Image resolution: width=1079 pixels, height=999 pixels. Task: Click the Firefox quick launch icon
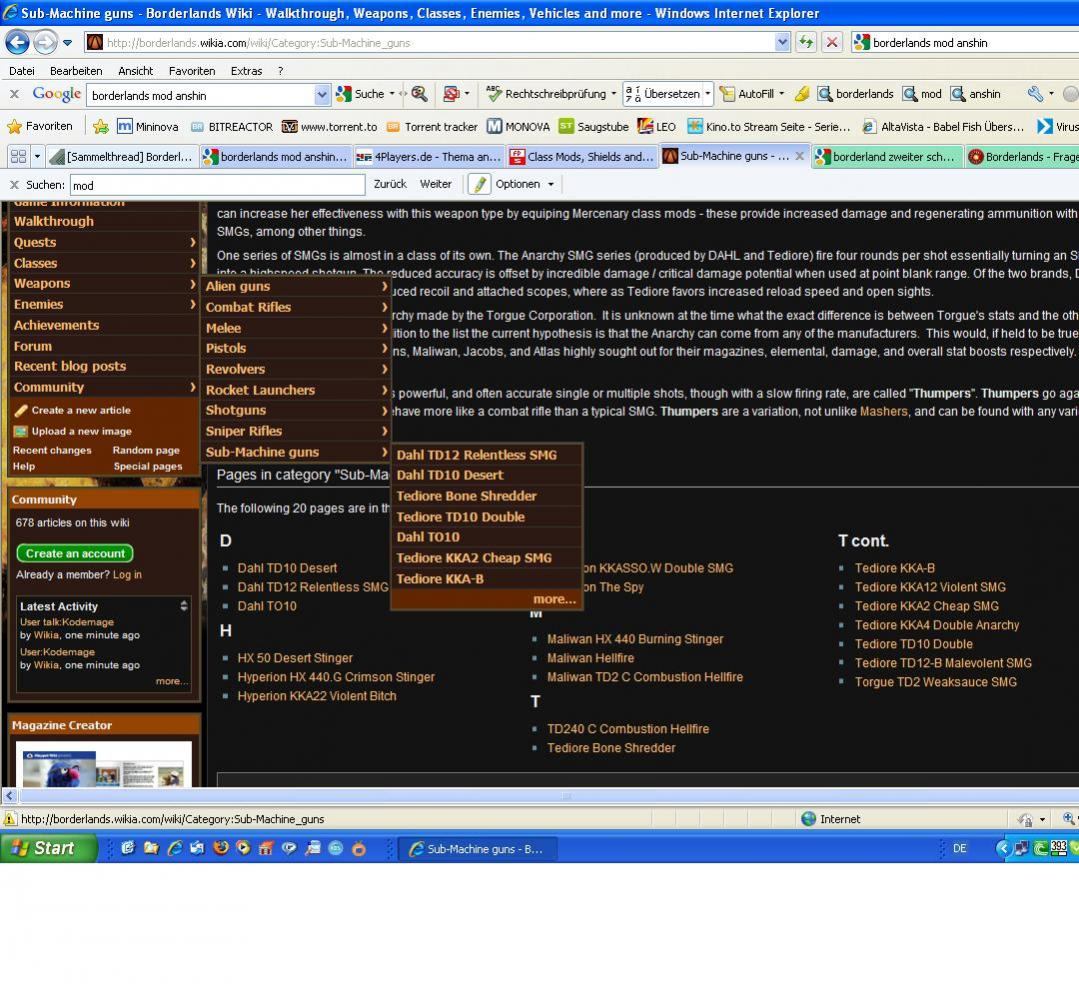click(x=221, y=848)
